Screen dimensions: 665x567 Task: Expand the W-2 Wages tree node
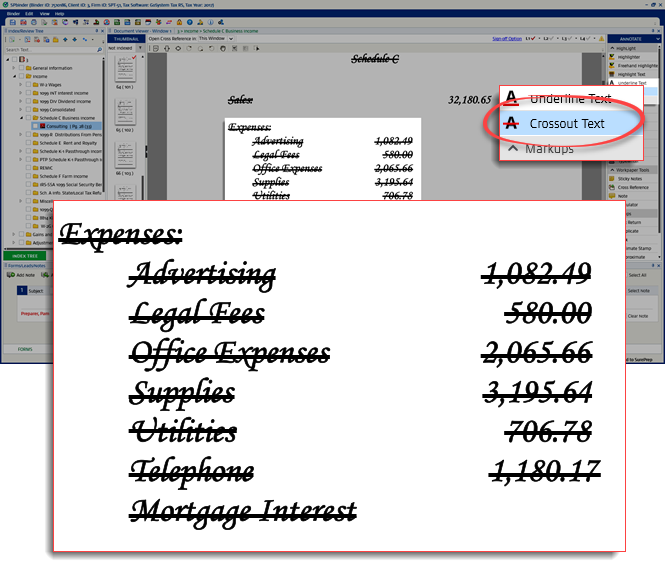(21, 84)
